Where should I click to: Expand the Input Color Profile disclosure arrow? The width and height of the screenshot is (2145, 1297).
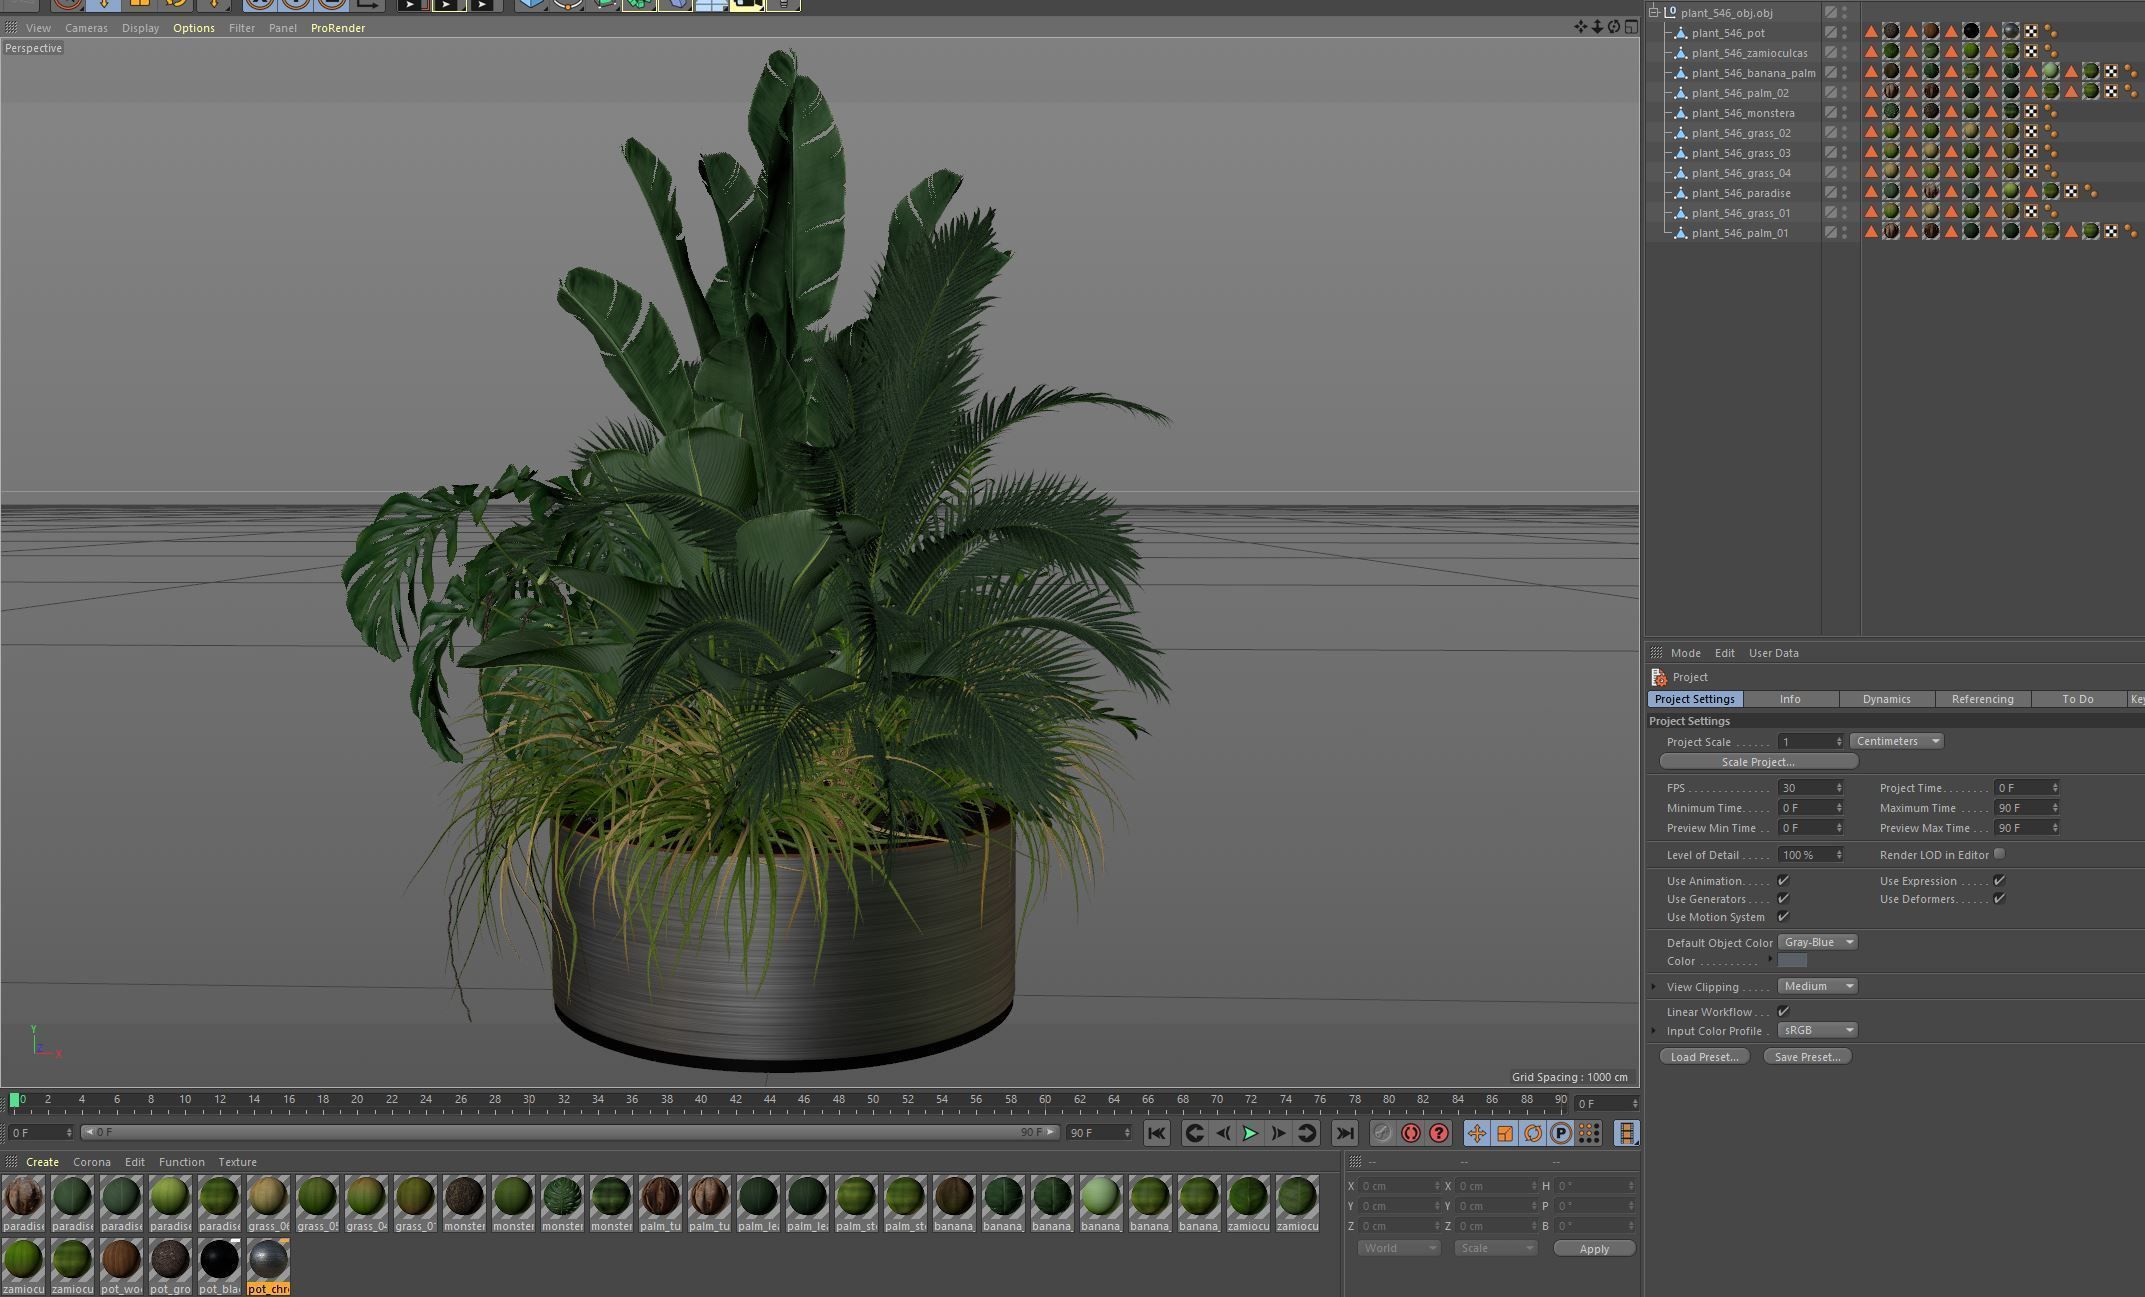click(1654, 1030)
